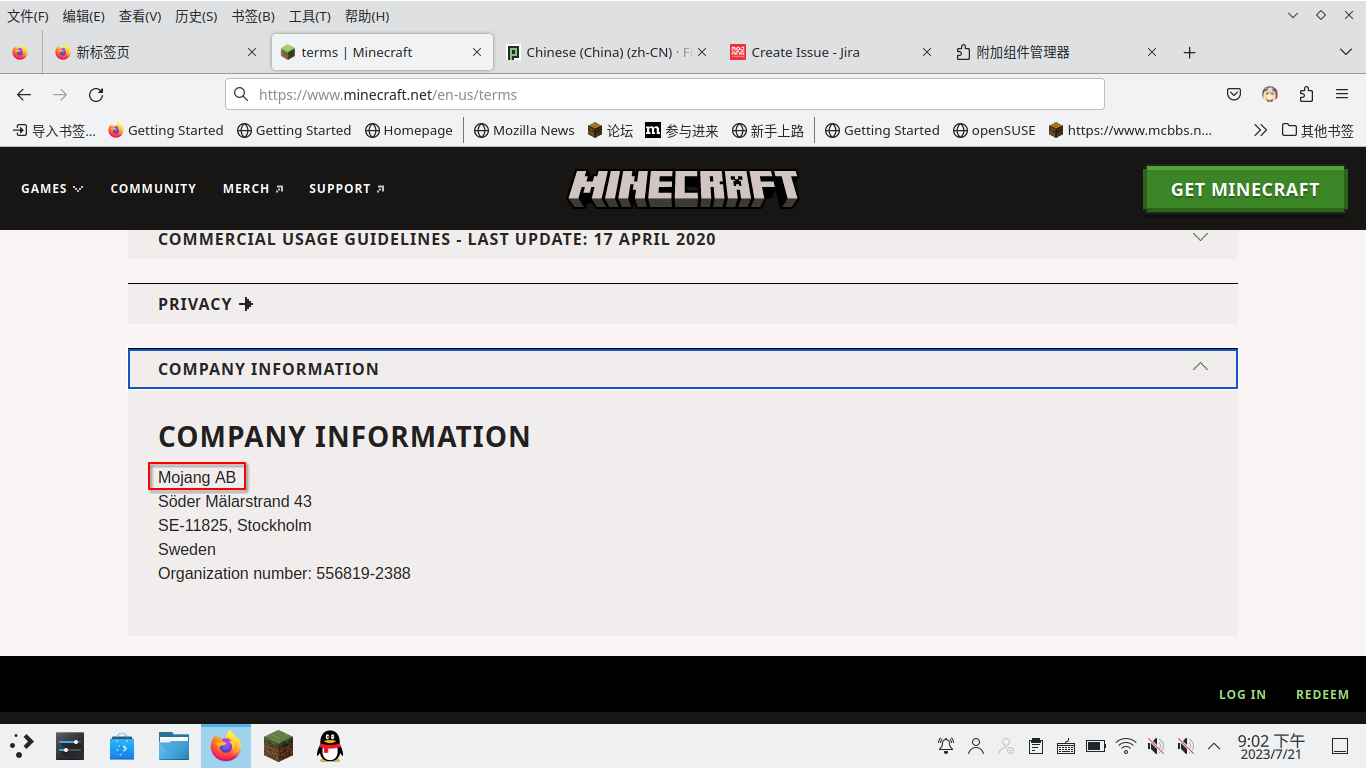Open a new browser tab
Screen dimensions: 1366x768
click(1189, 52)
